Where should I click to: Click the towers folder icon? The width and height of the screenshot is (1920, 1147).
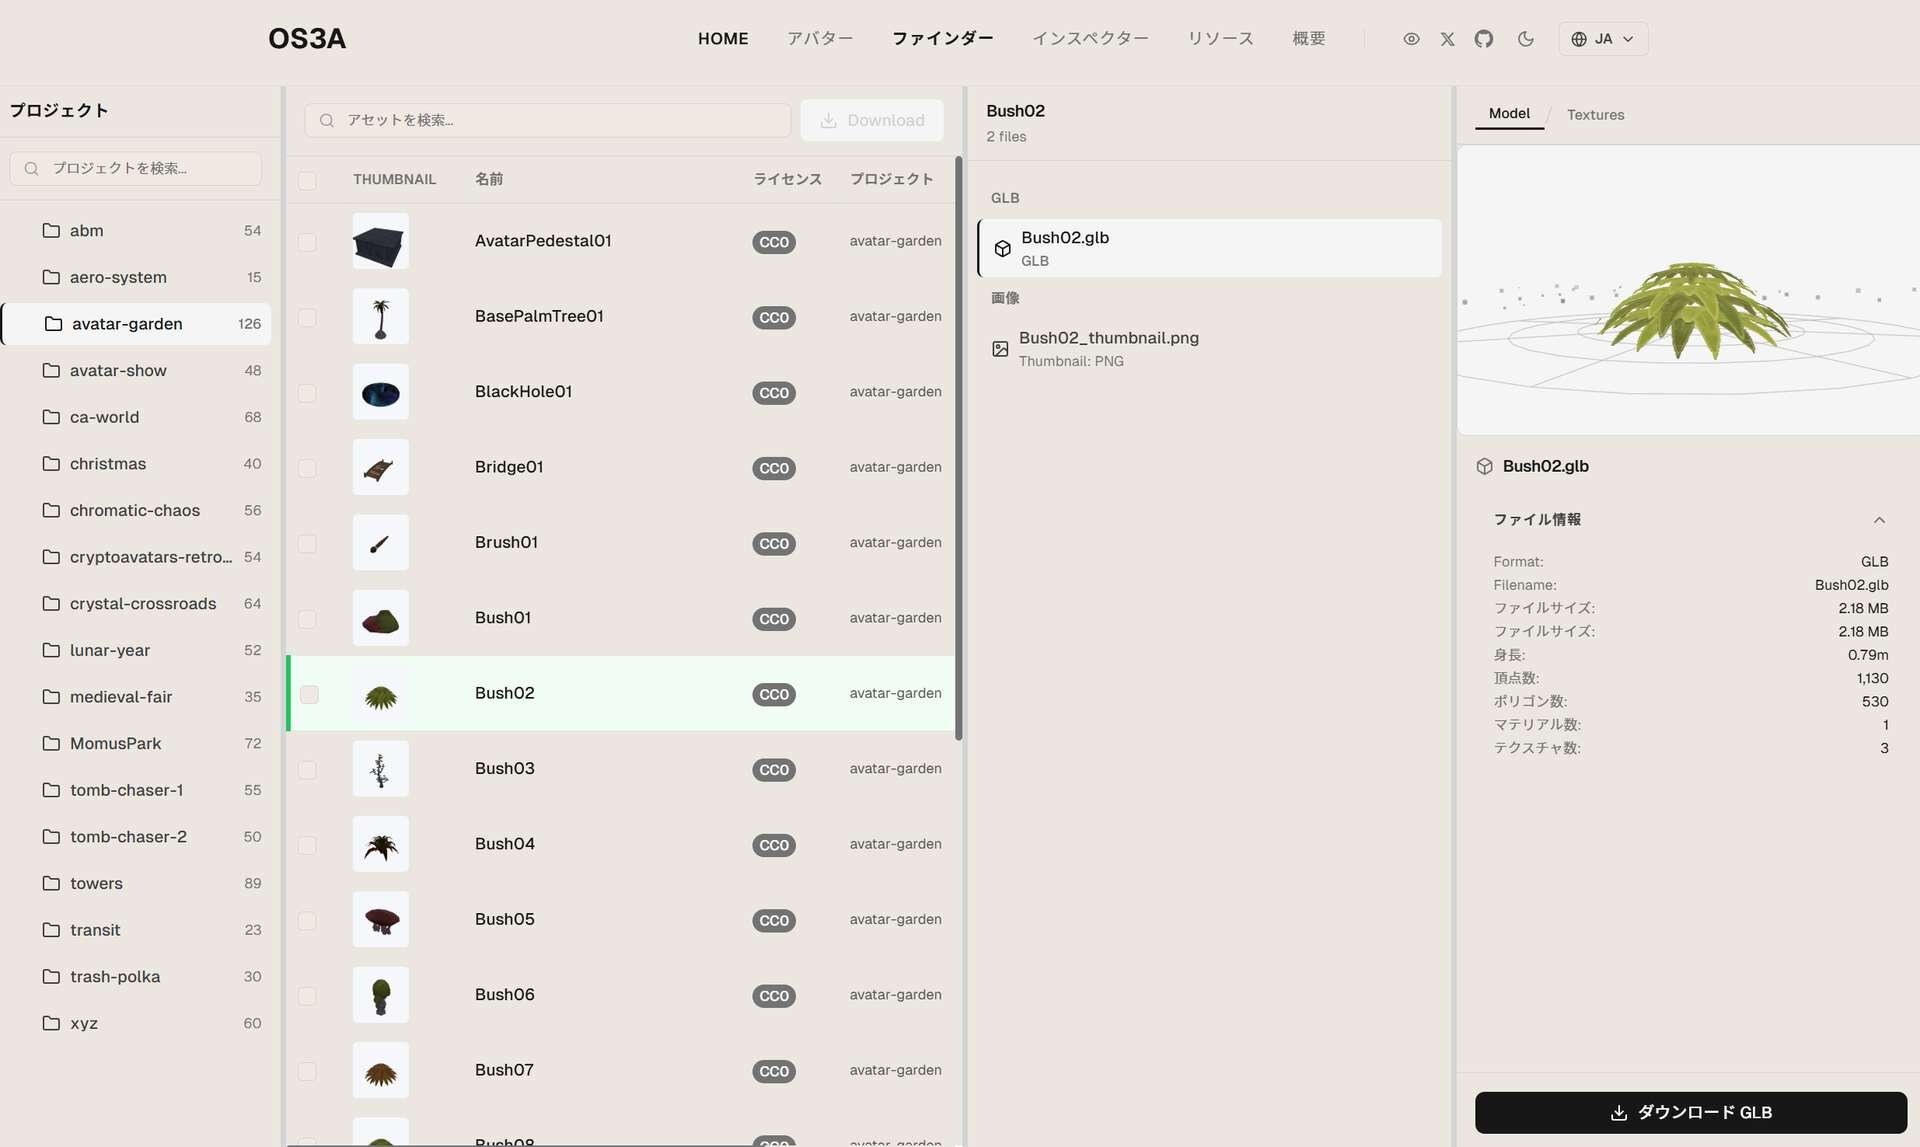(51, 883)
